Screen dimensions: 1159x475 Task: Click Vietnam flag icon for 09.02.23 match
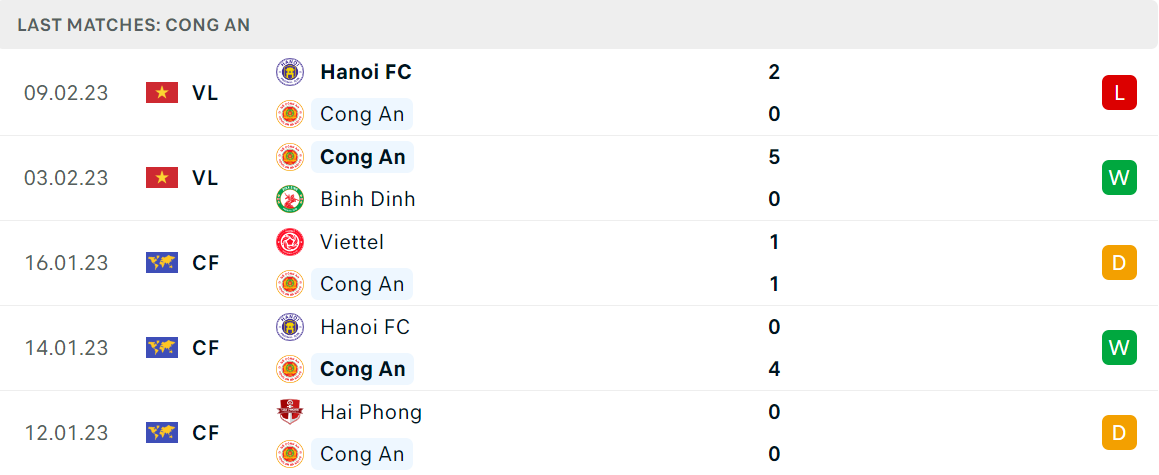162,92
